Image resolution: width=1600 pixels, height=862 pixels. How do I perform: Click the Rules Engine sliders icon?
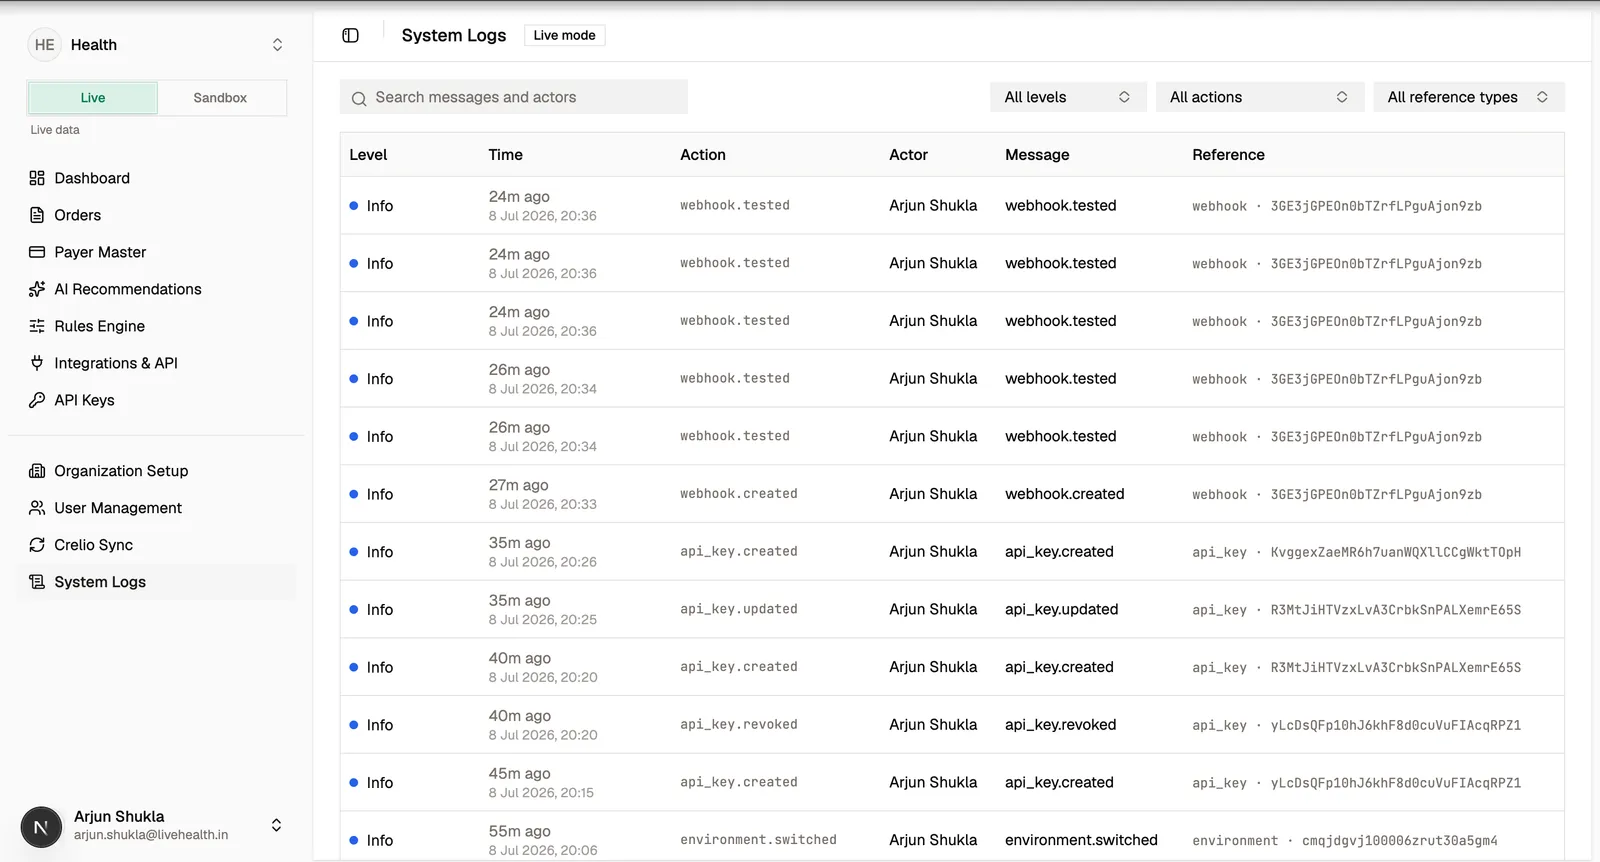pos(37,326)
